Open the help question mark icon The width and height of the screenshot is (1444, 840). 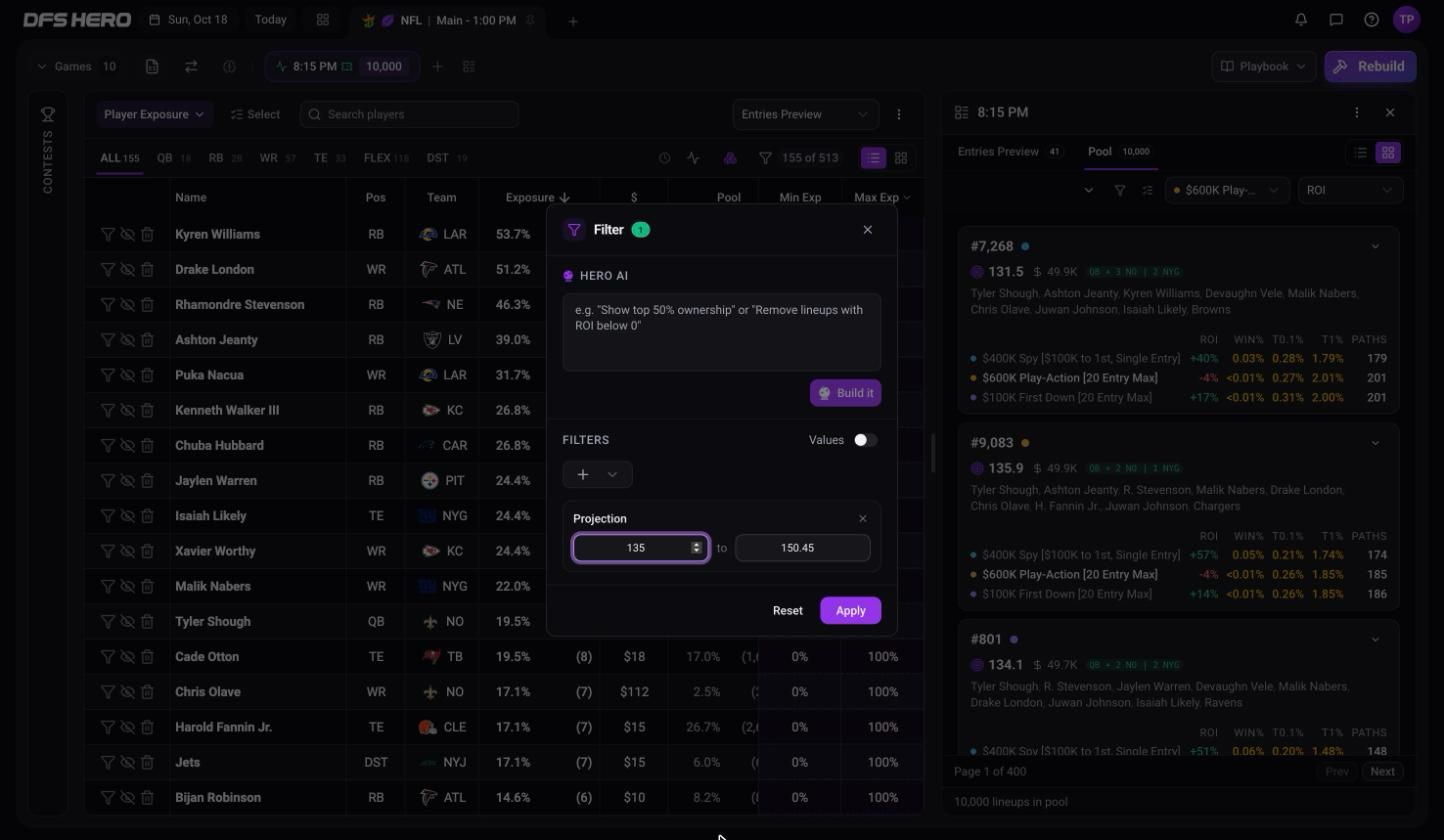[1372, 19]
